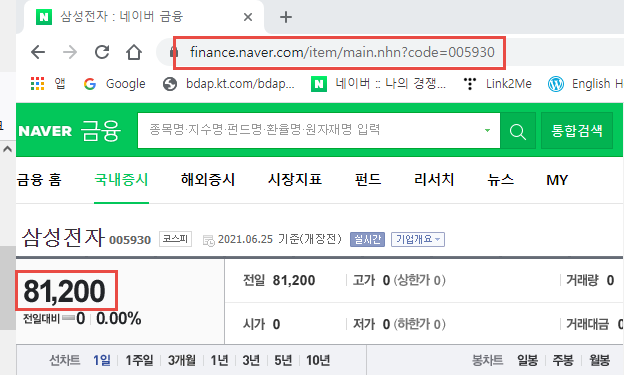Viewport: 624px width, 375px height.
Task: Click the 금융 logo text
Action: (x=100, y=131)
